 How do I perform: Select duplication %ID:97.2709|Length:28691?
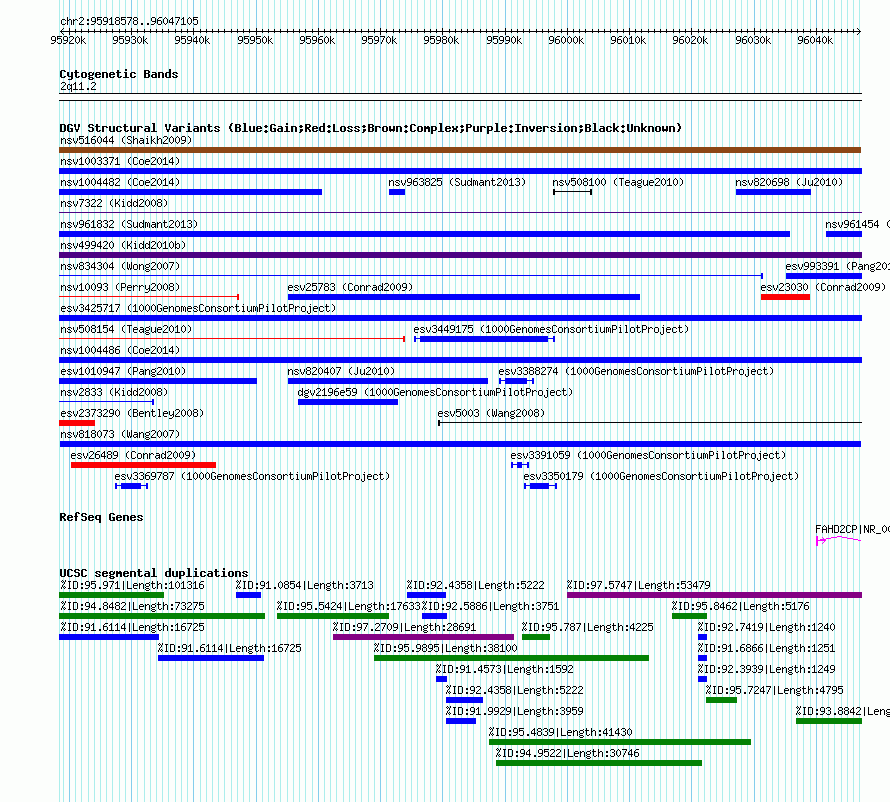pyautogui.click(x=404, y=627)
